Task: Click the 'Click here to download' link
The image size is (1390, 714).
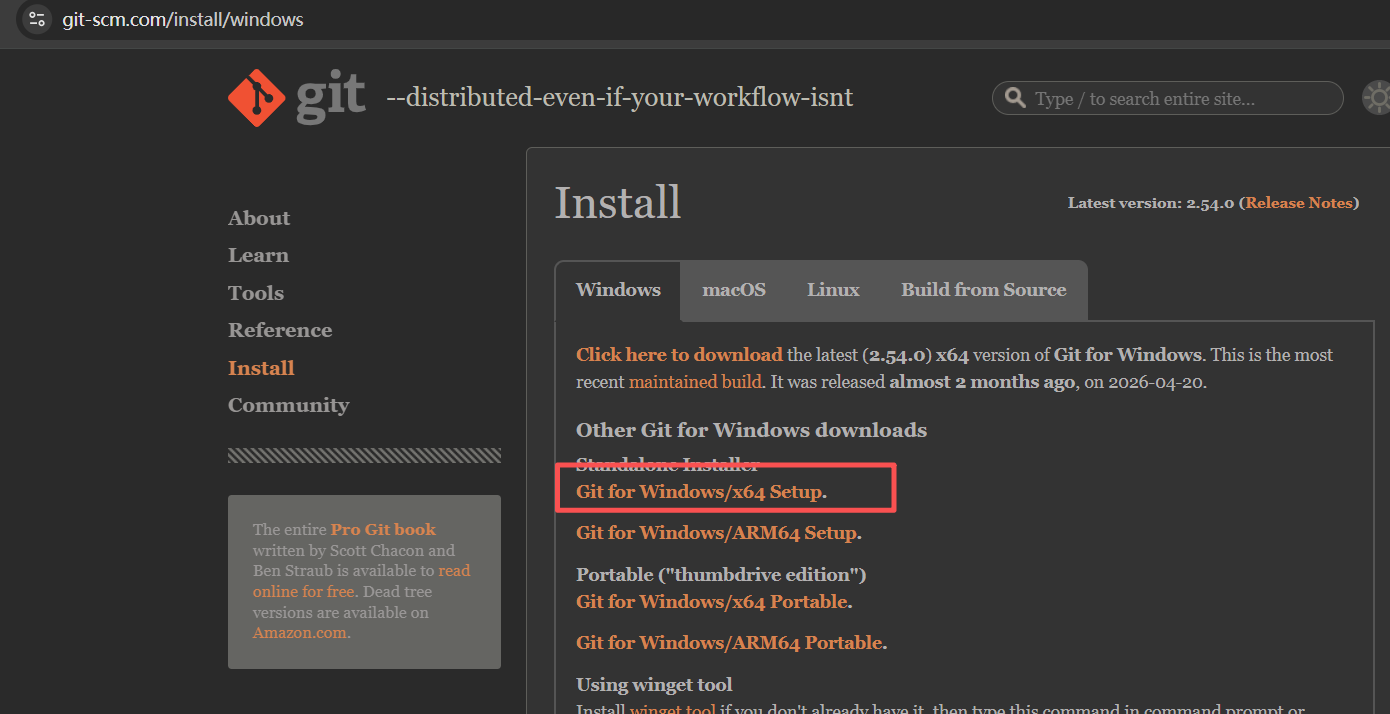Action: [679, 355]
